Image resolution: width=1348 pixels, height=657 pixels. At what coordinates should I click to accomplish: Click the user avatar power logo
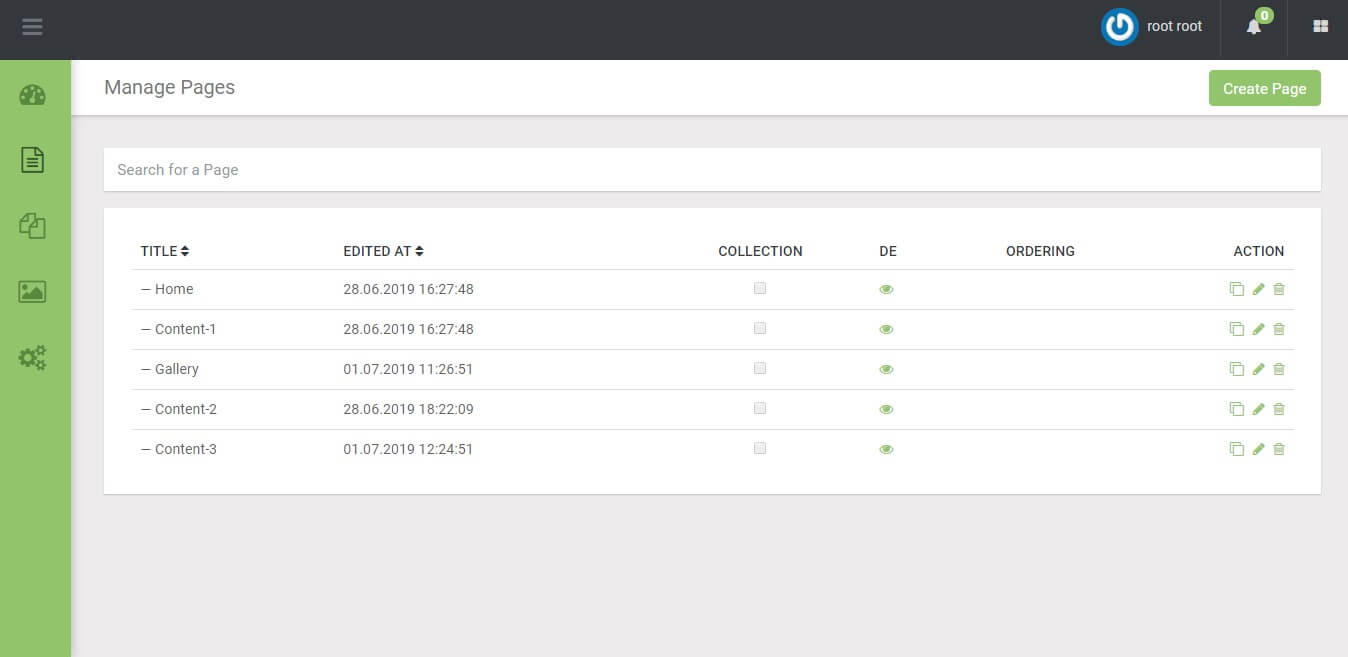1119,27
